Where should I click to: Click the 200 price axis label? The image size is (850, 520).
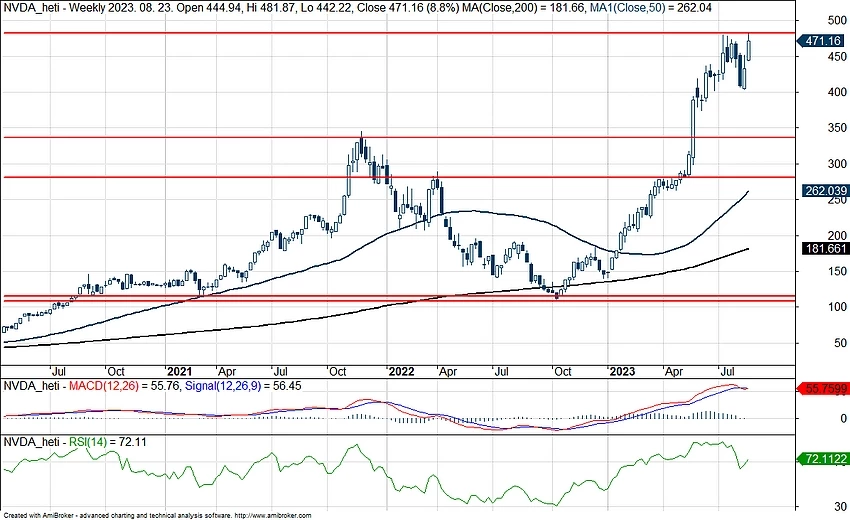click(837, 235)
